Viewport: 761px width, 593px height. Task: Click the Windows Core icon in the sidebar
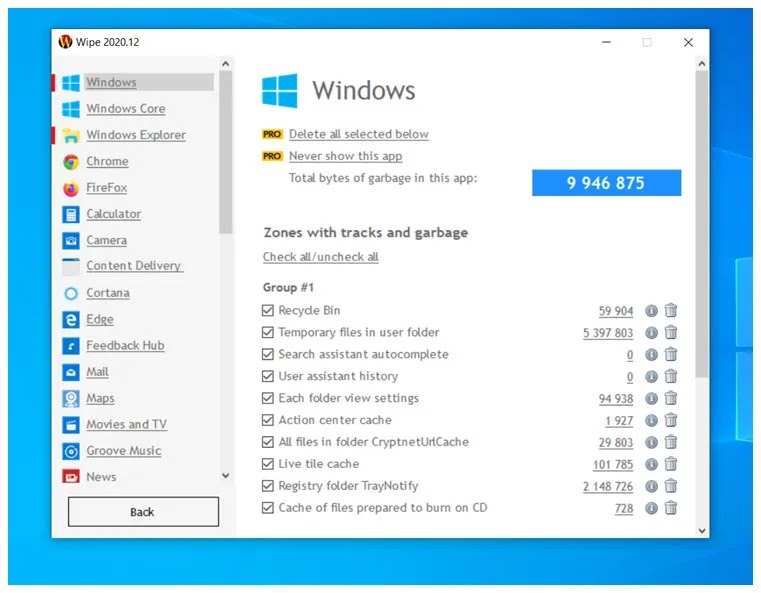click(x=71, y=109)
